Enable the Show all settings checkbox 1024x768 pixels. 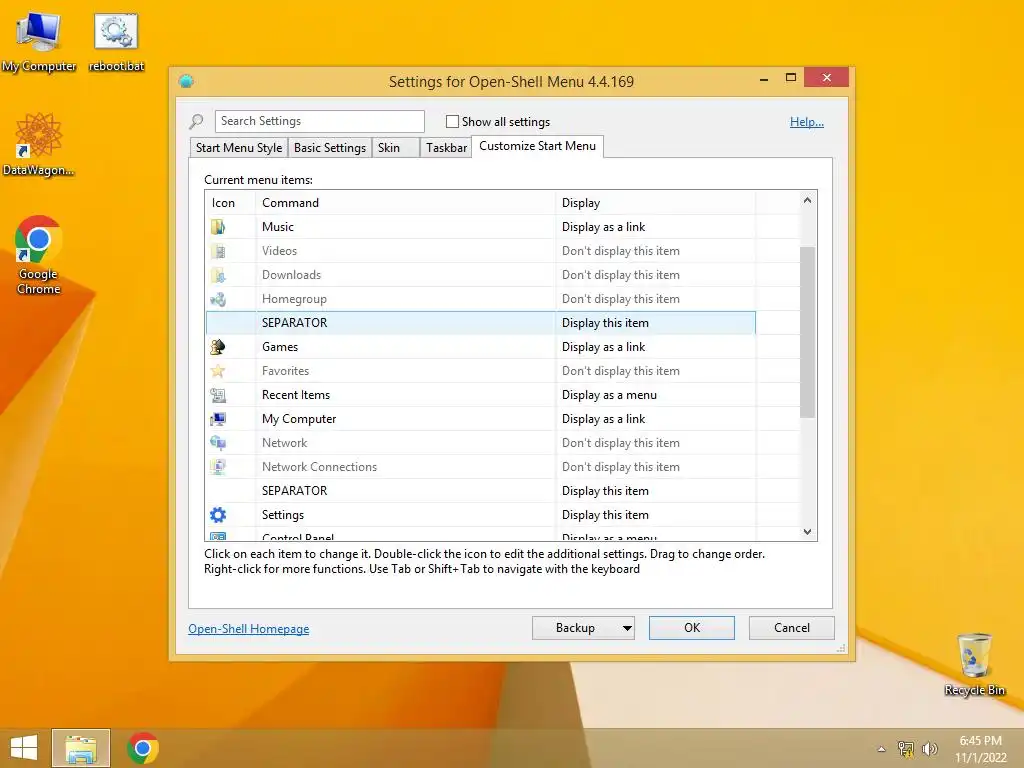coord(452,121)
